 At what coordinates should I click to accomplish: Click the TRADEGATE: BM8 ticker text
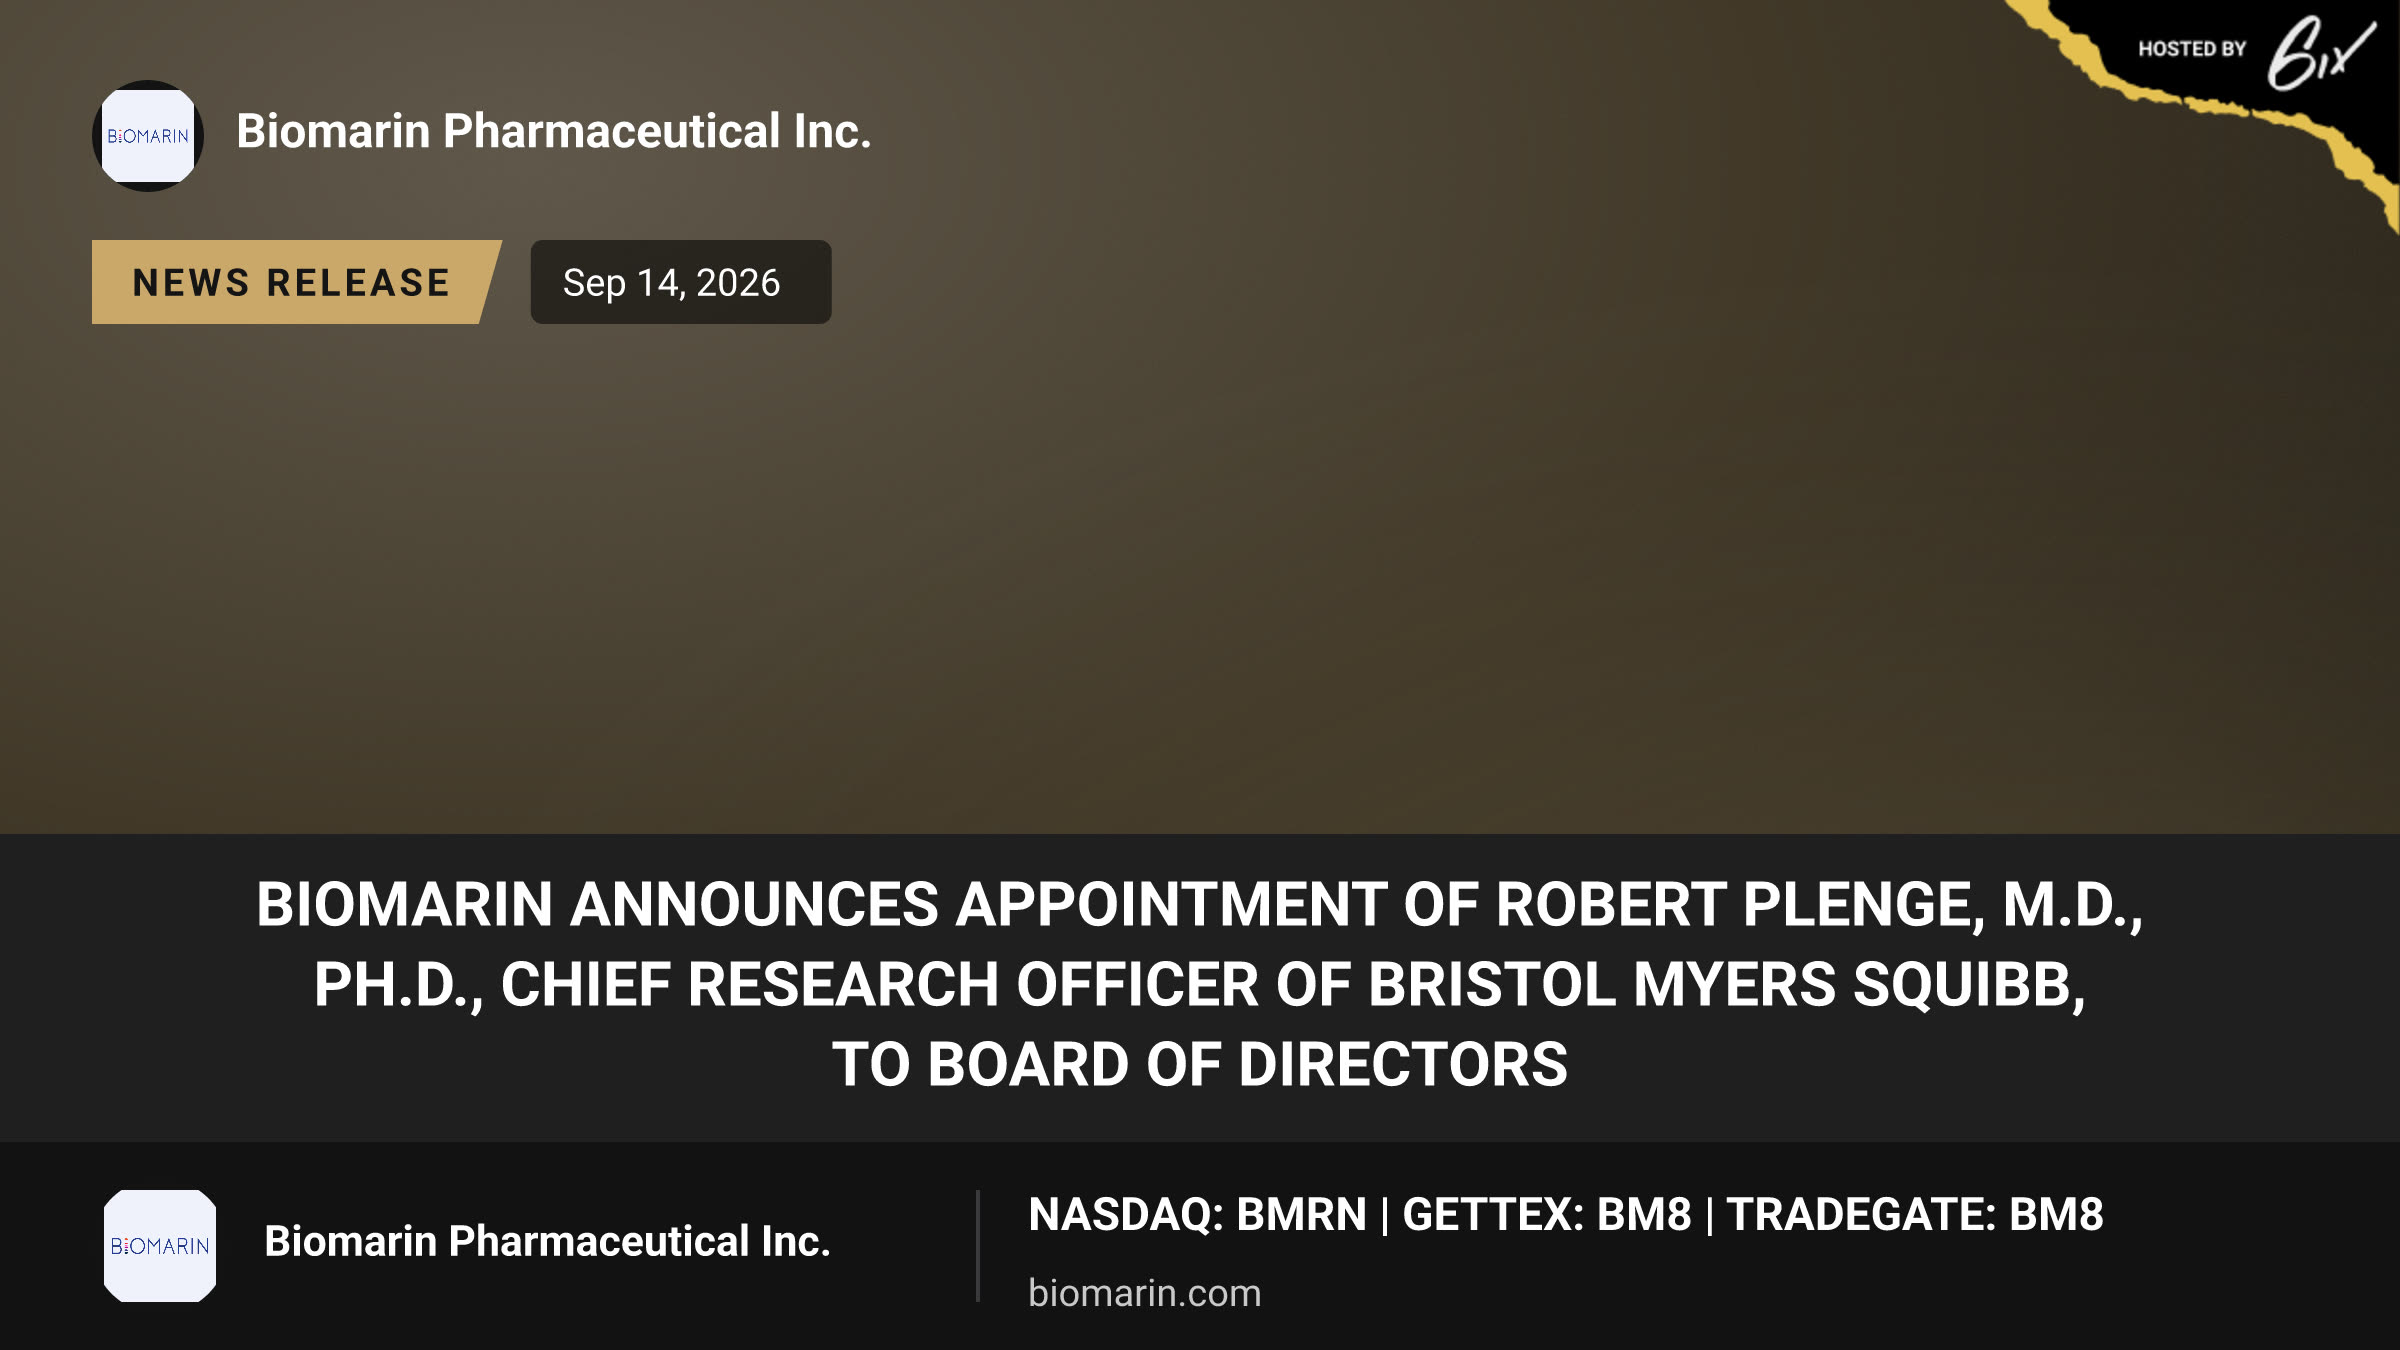1915,1214
